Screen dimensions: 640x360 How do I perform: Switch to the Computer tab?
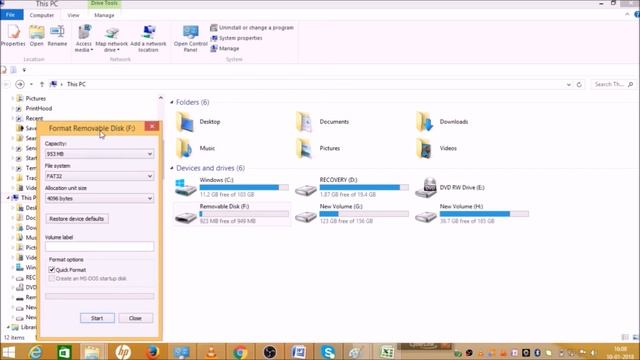(x=42, y=15)
